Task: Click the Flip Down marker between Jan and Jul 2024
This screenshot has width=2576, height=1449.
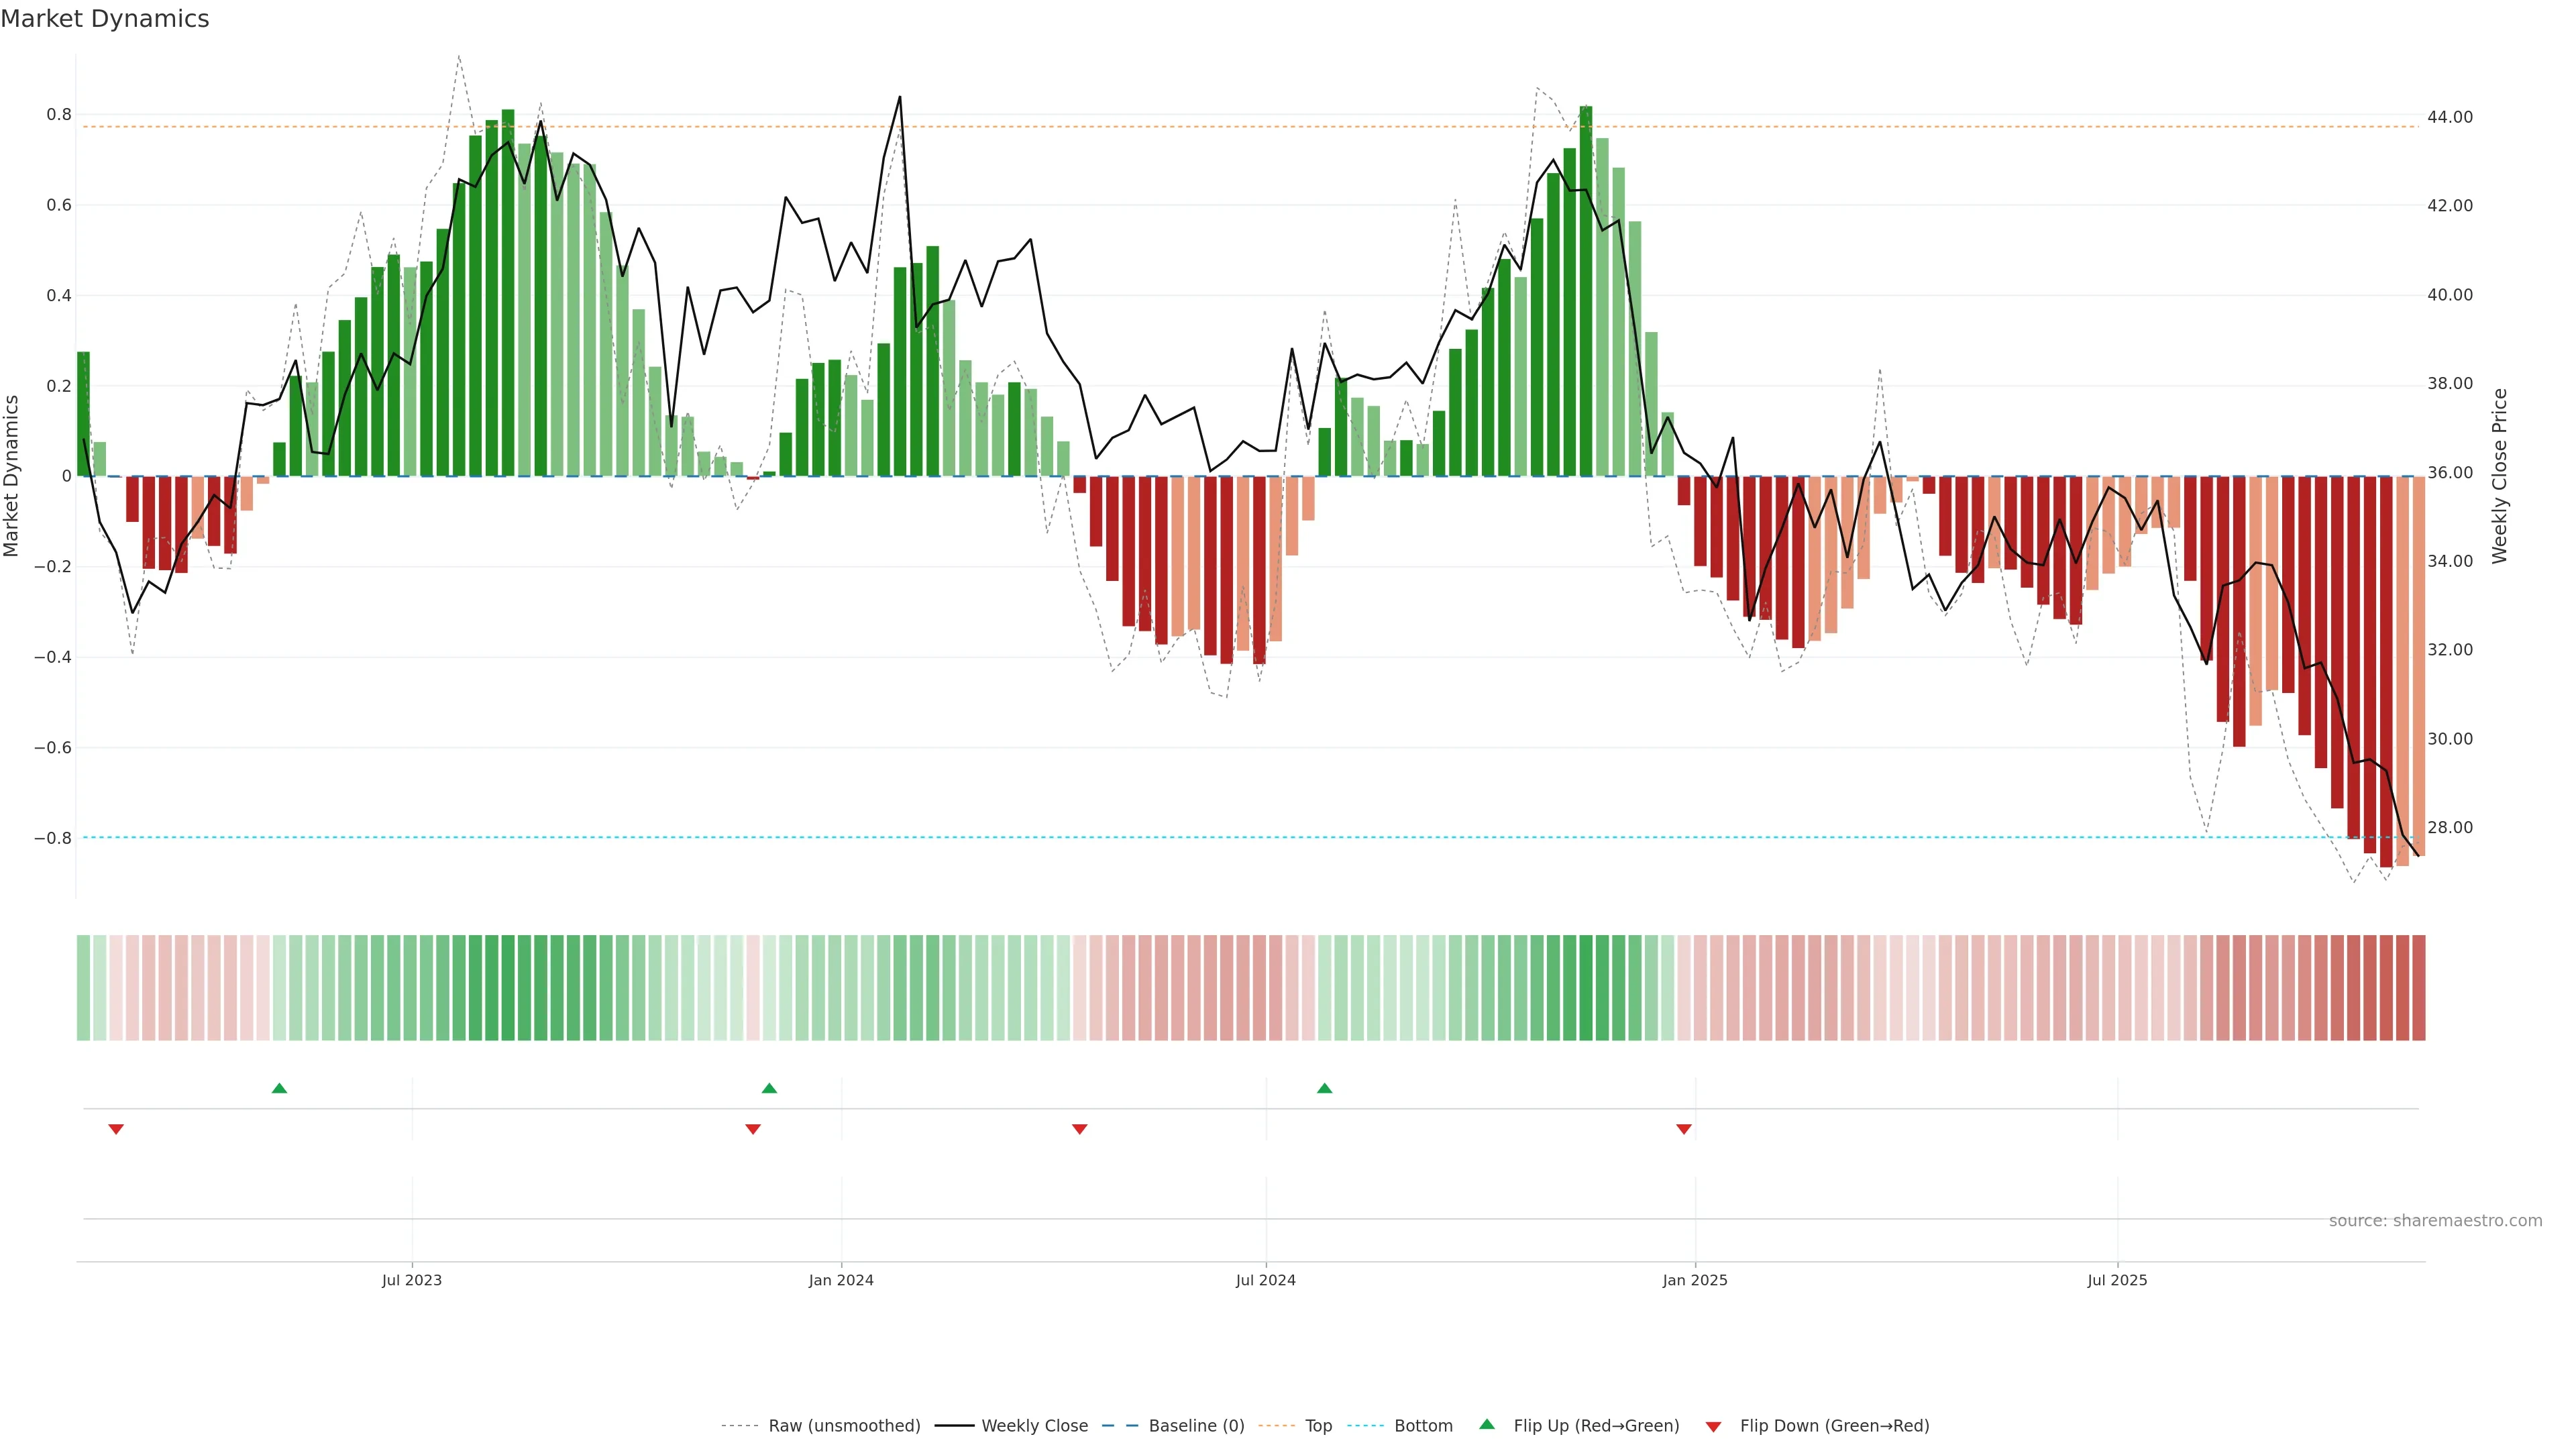Action: point(1079,1129)
